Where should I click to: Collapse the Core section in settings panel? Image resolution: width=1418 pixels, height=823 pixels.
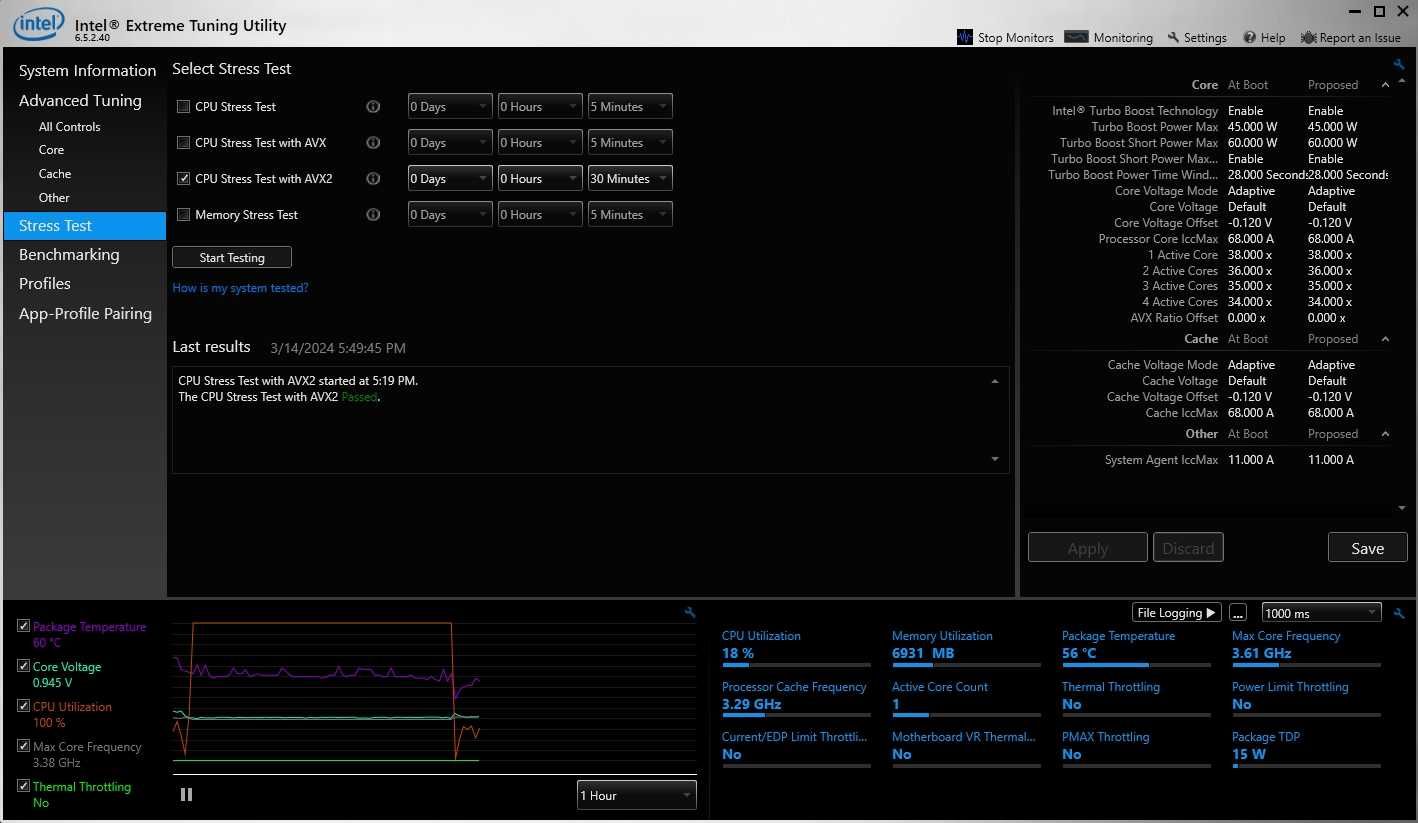pos(1385,85)
